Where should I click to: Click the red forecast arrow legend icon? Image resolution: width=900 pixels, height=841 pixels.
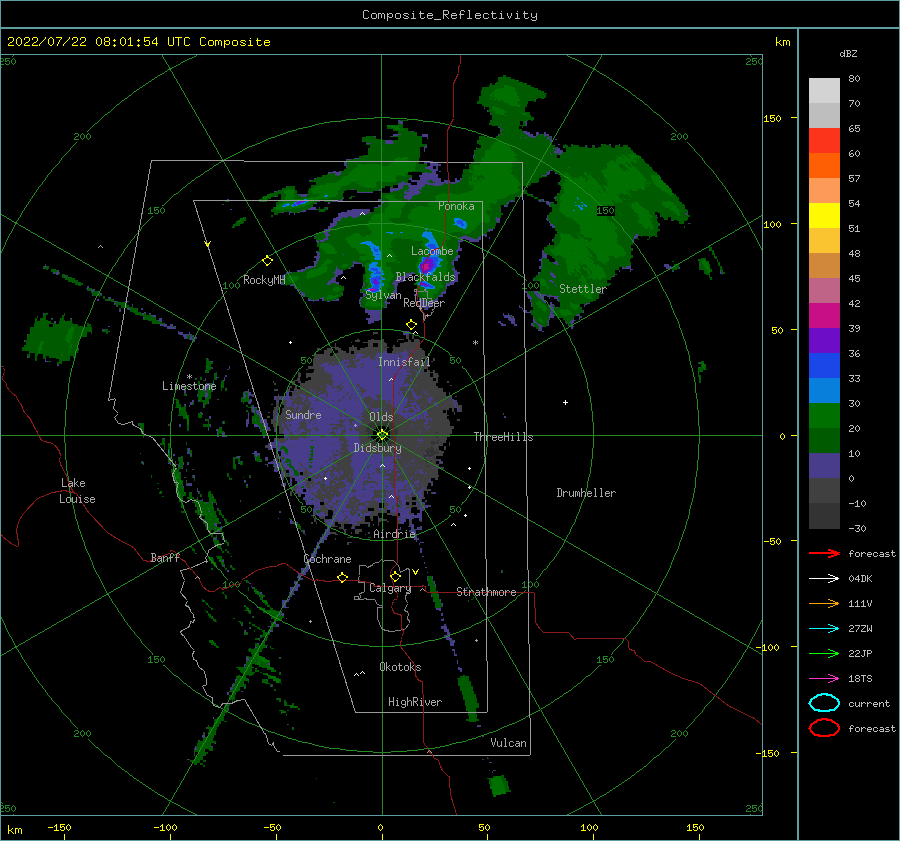pyautogui.click(x=824, y=553)
